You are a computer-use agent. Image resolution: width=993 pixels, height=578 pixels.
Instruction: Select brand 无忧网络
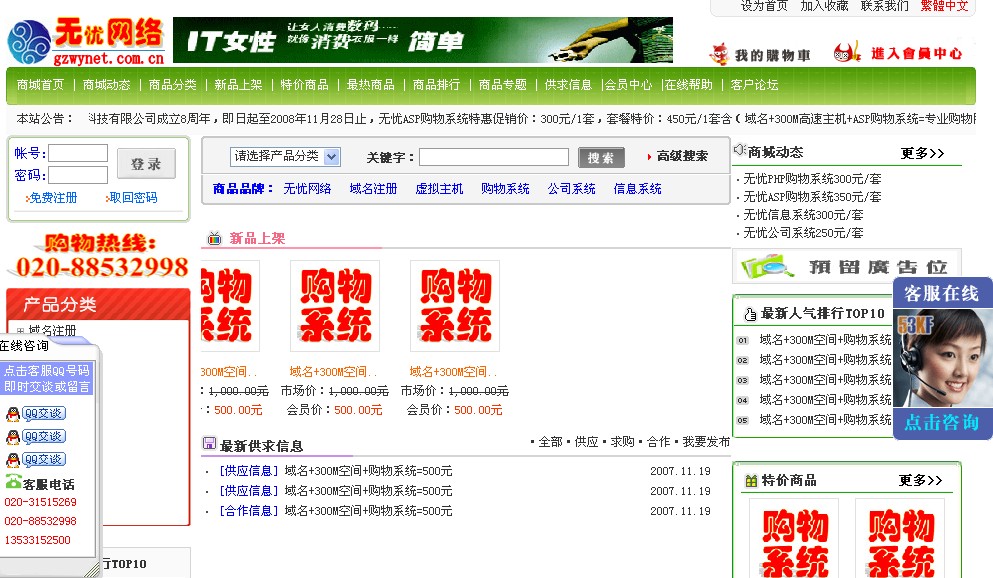tap(307, 189)
